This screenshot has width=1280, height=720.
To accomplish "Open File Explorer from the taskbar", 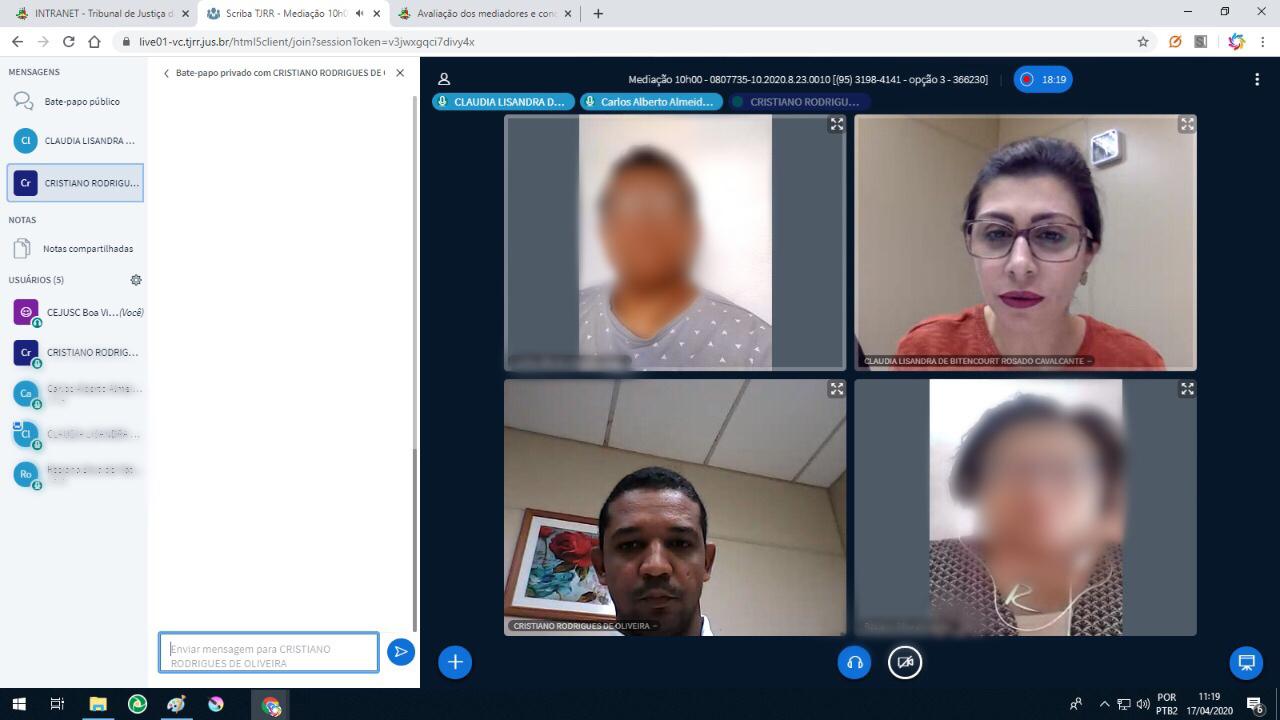I will click(98, 704).
